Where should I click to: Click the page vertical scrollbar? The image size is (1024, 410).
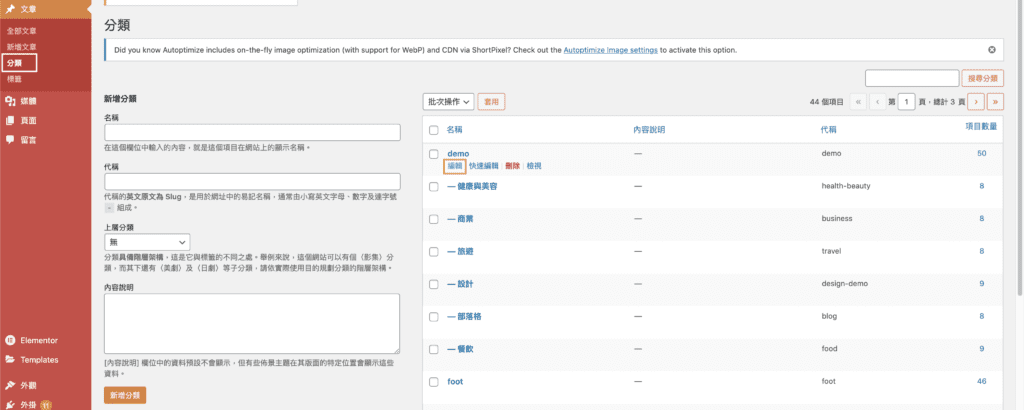1021,147
